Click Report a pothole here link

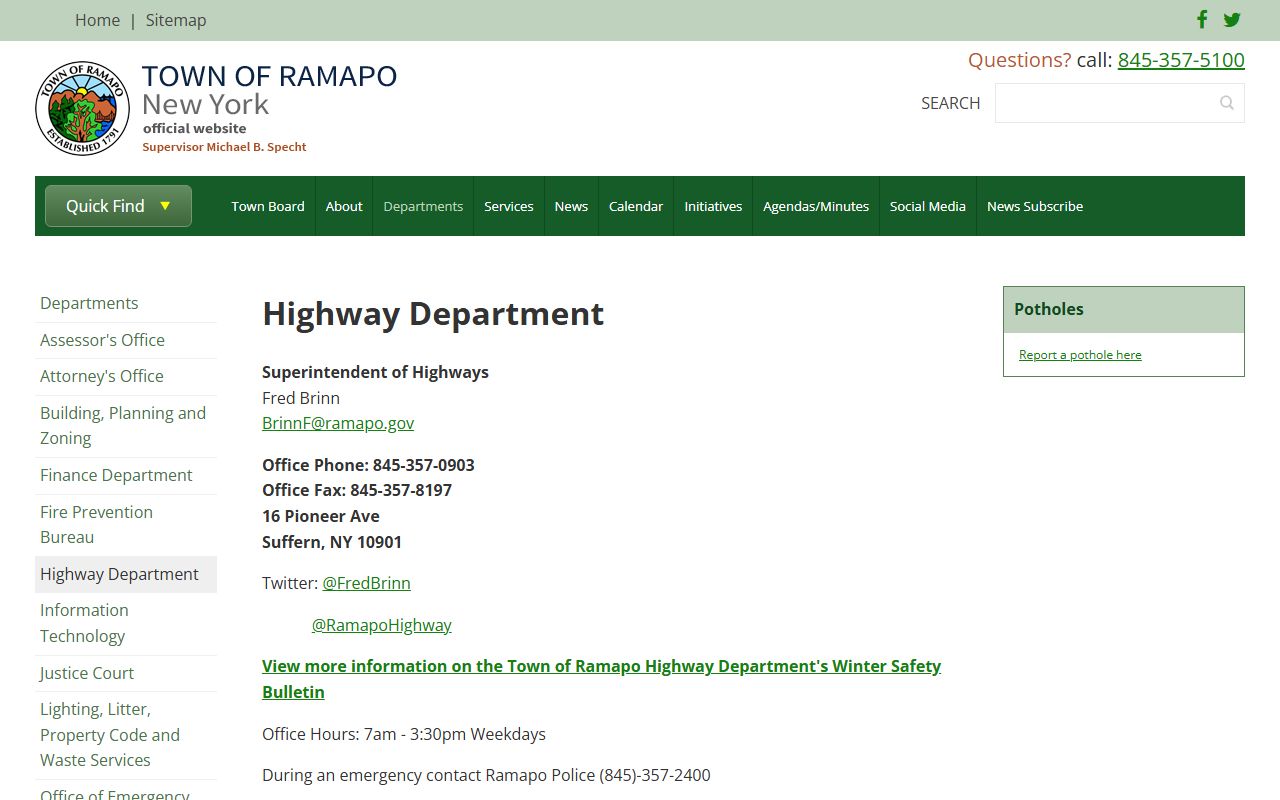[1080, 355]
